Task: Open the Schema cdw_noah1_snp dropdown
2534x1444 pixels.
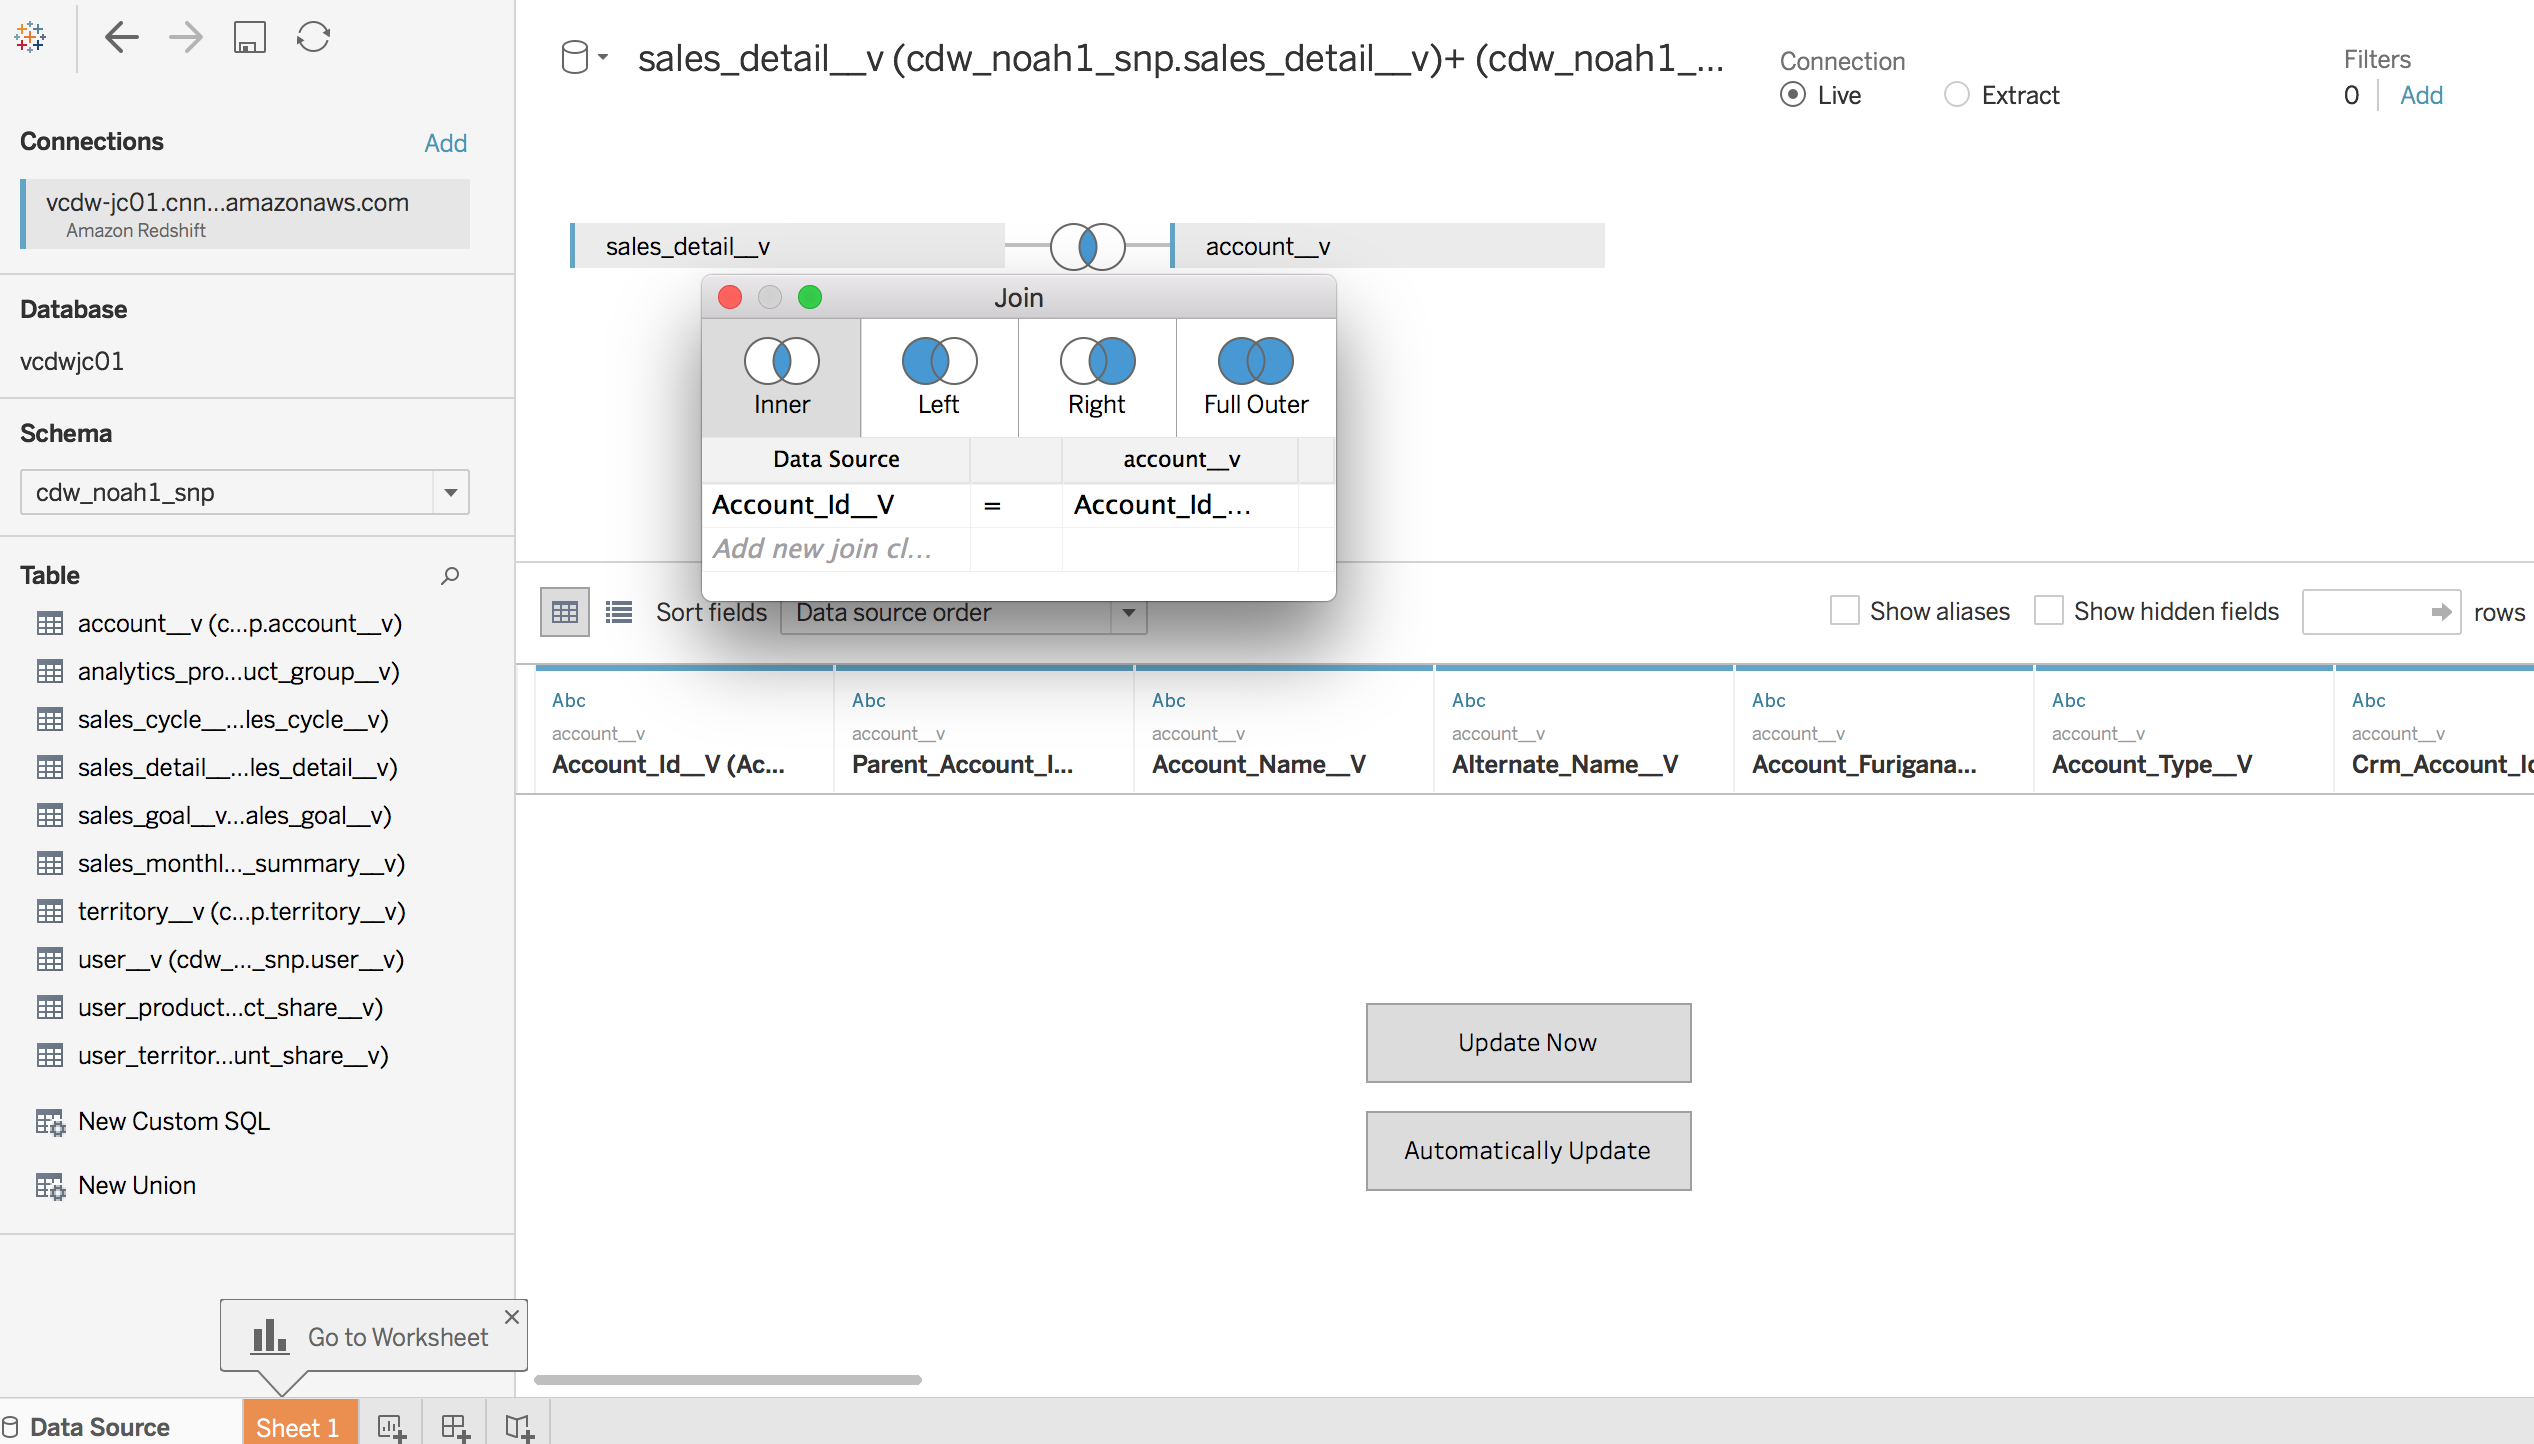Action: click(x=450, y=492)
